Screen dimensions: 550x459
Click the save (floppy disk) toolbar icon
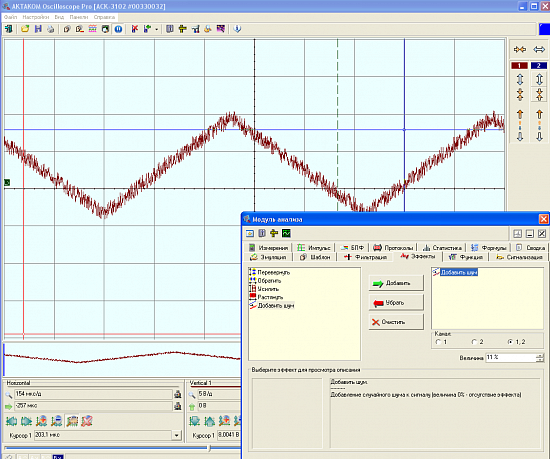tap(38, 29)
